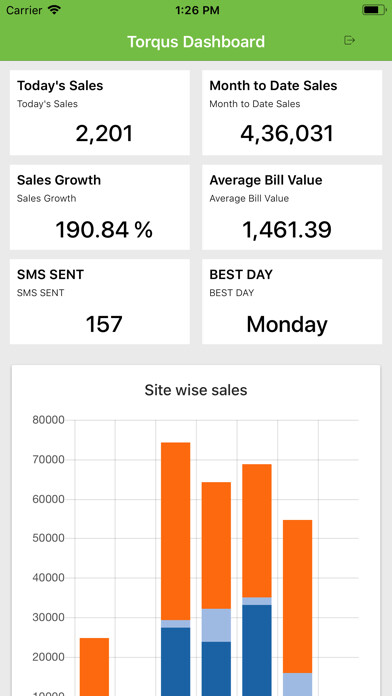Select the first short orange bar
Image resolution: width=392 pixels, height=696 pixels.
click(x=94, y=667)
